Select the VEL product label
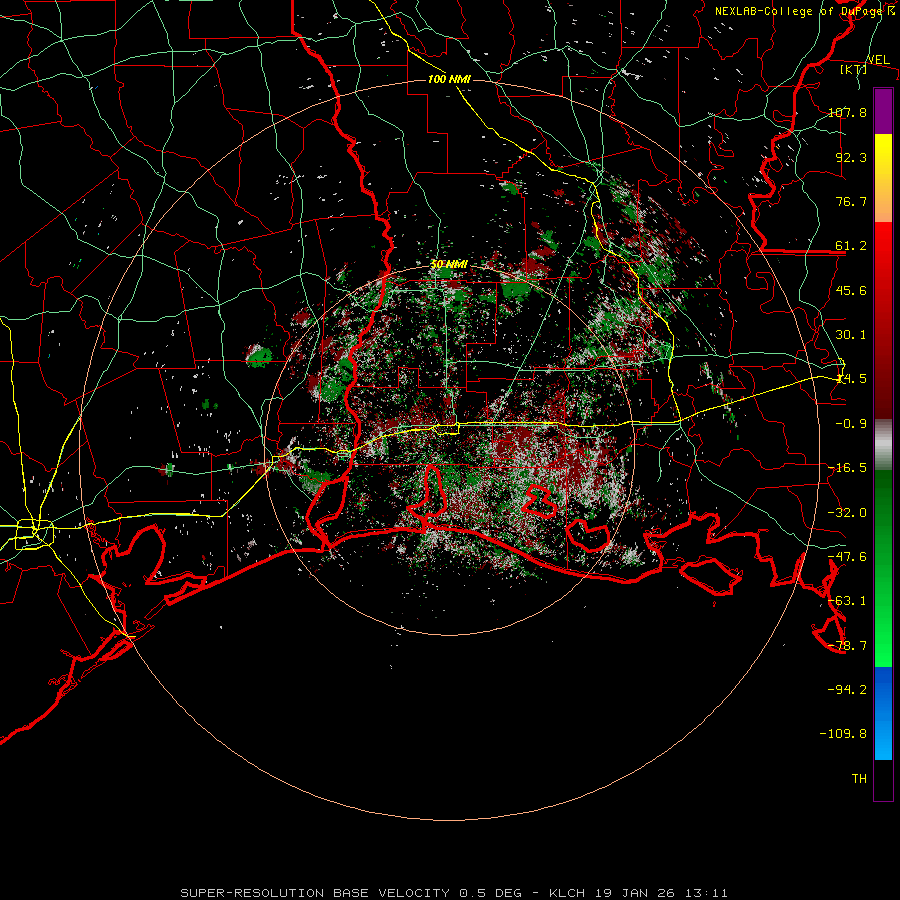The width and height of the screenshot is (900, 900). tap(878, 60)
